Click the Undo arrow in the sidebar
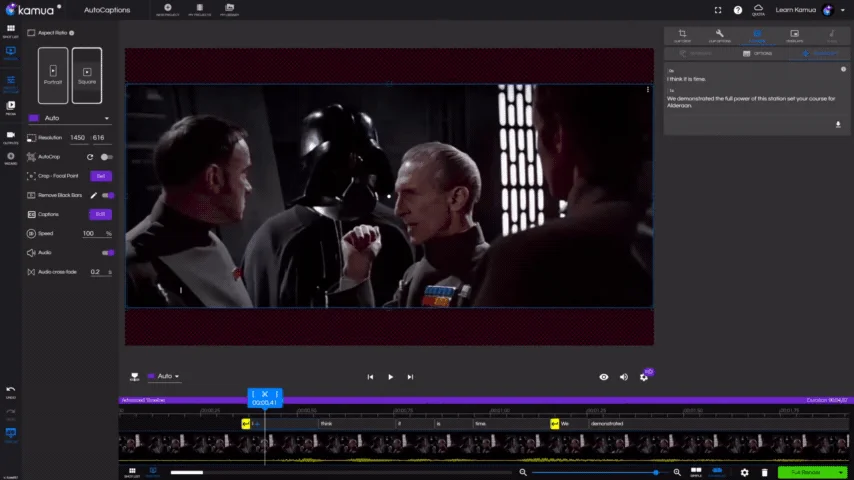Viewport: 854px width, 480px height. [10, 392]
